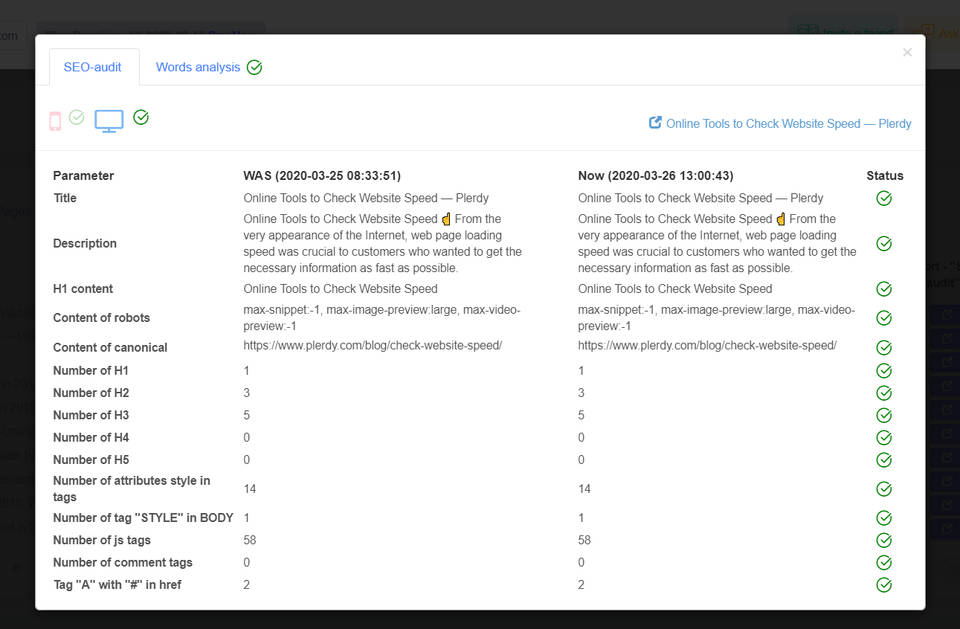Switch to the SEO-audit tab
The image size is (960, 629).
tap(93, 67)
